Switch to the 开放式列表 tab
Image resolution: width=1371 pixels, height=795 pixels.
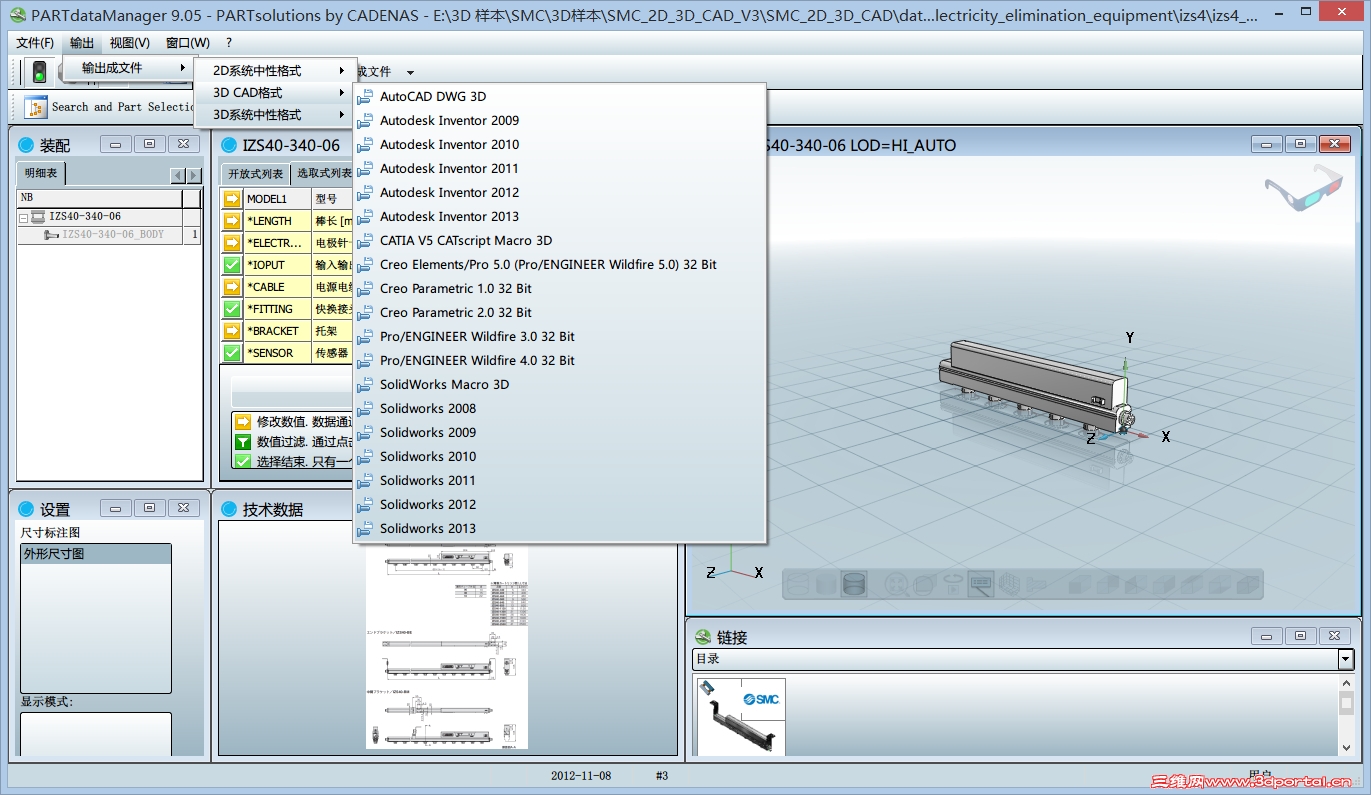click(x=256, y=174)
